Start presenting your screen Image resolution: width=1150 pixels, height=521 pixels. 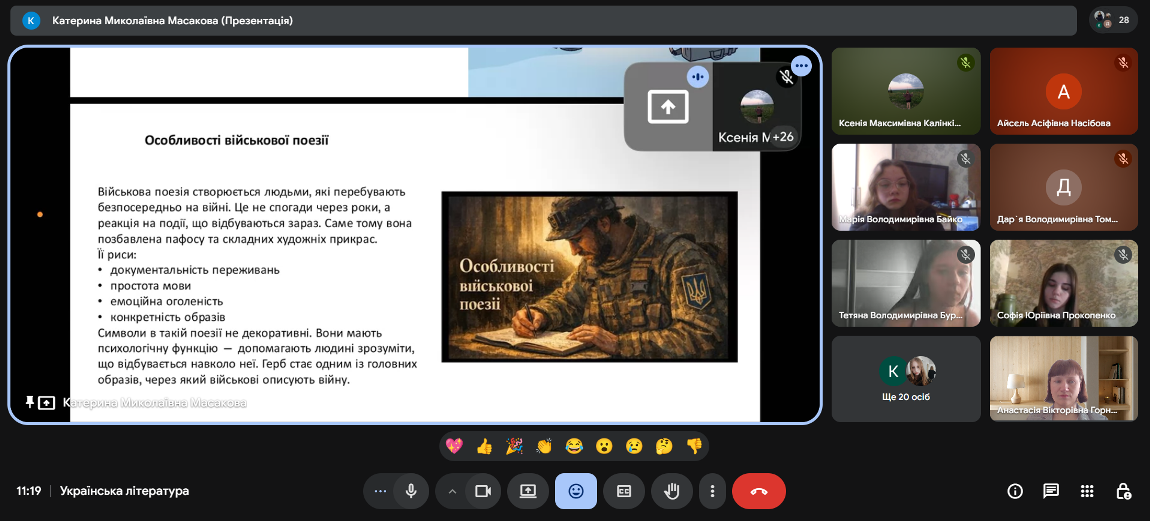[x=528, y=492]
